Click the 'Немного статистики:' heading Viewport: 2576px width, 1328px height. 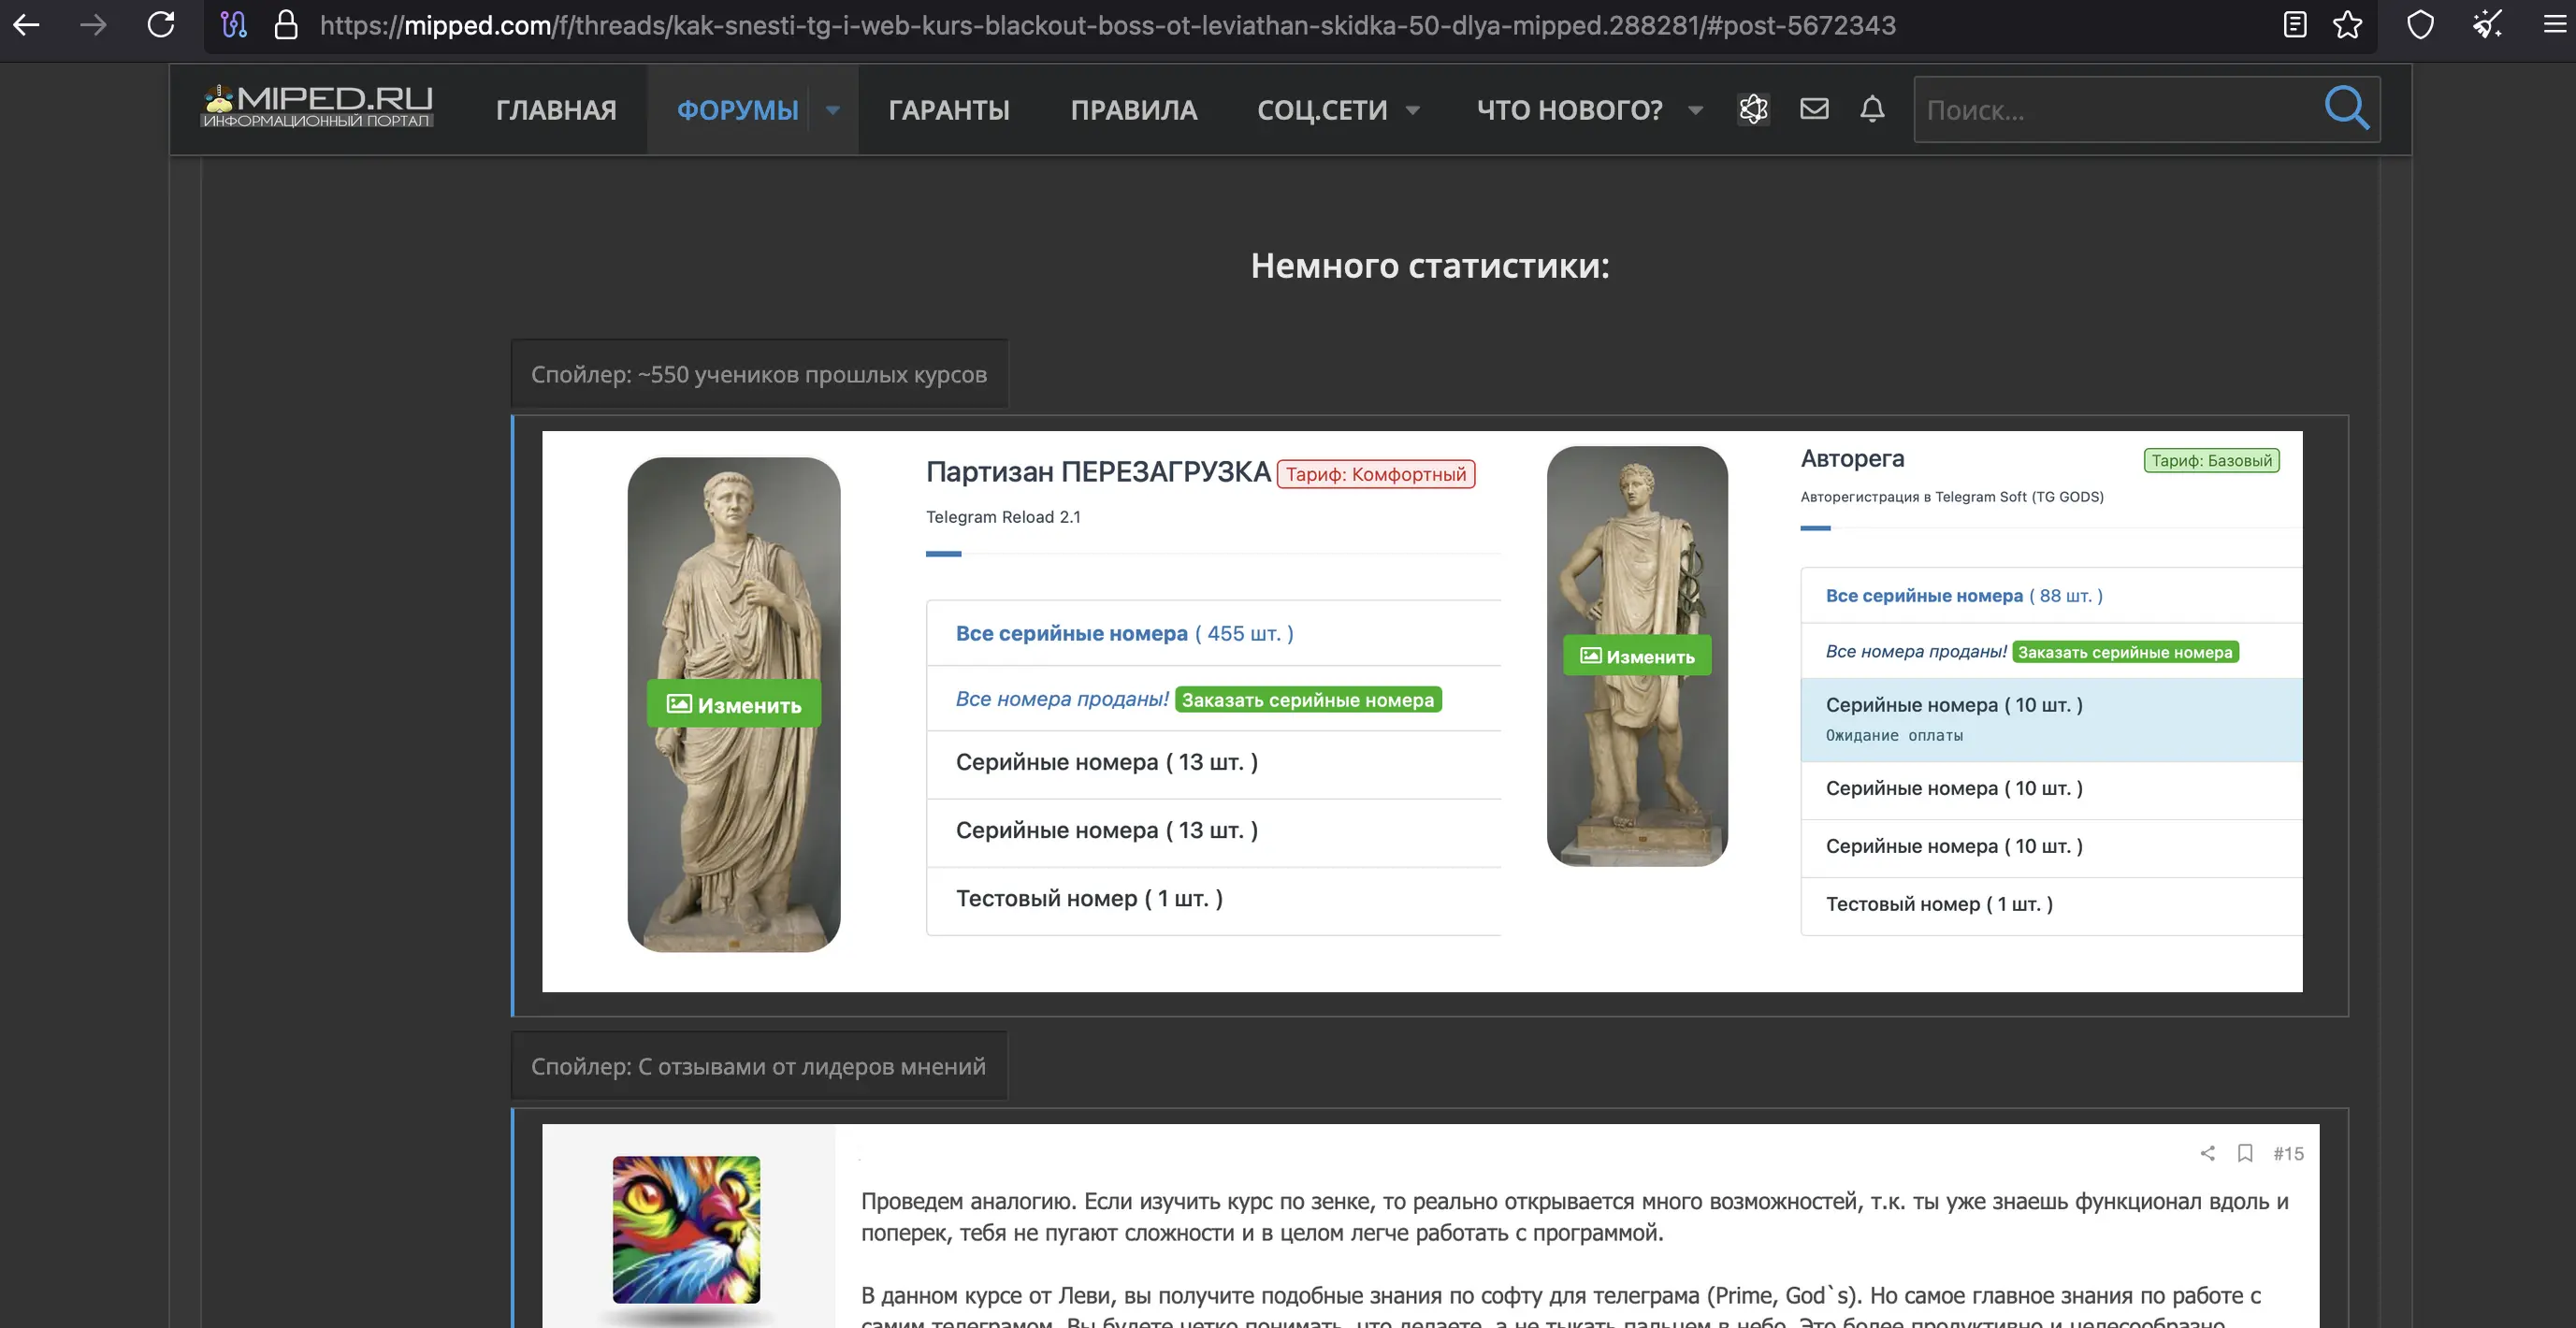(1430, 266)
